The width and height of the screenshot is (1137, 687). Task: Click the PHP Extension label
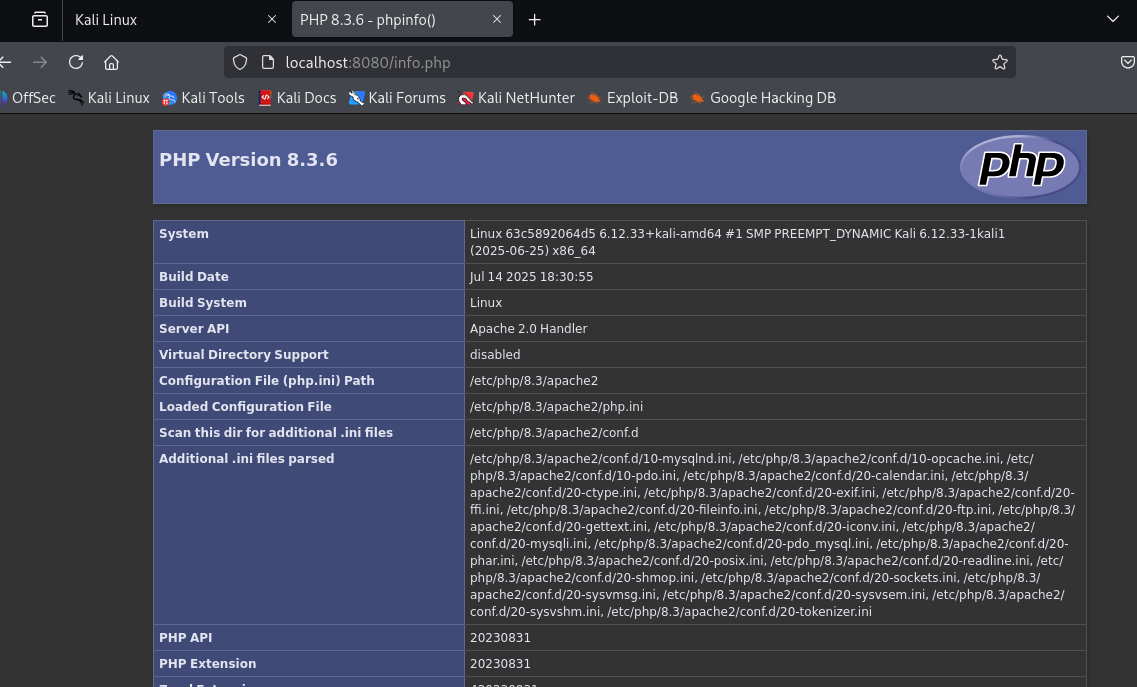pyautogui.click(x=207, y=664)
